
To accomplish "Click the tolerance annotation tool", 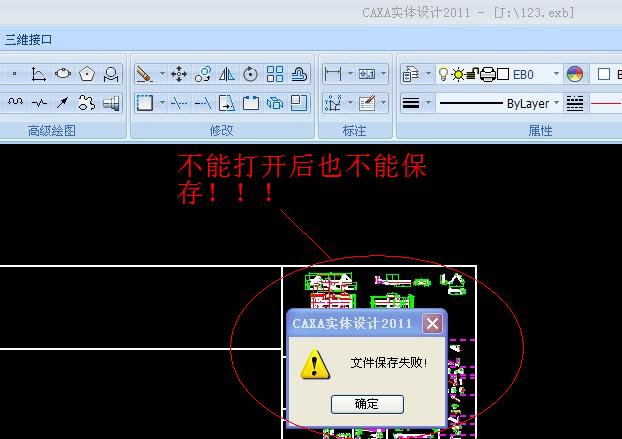I will 367,74.
